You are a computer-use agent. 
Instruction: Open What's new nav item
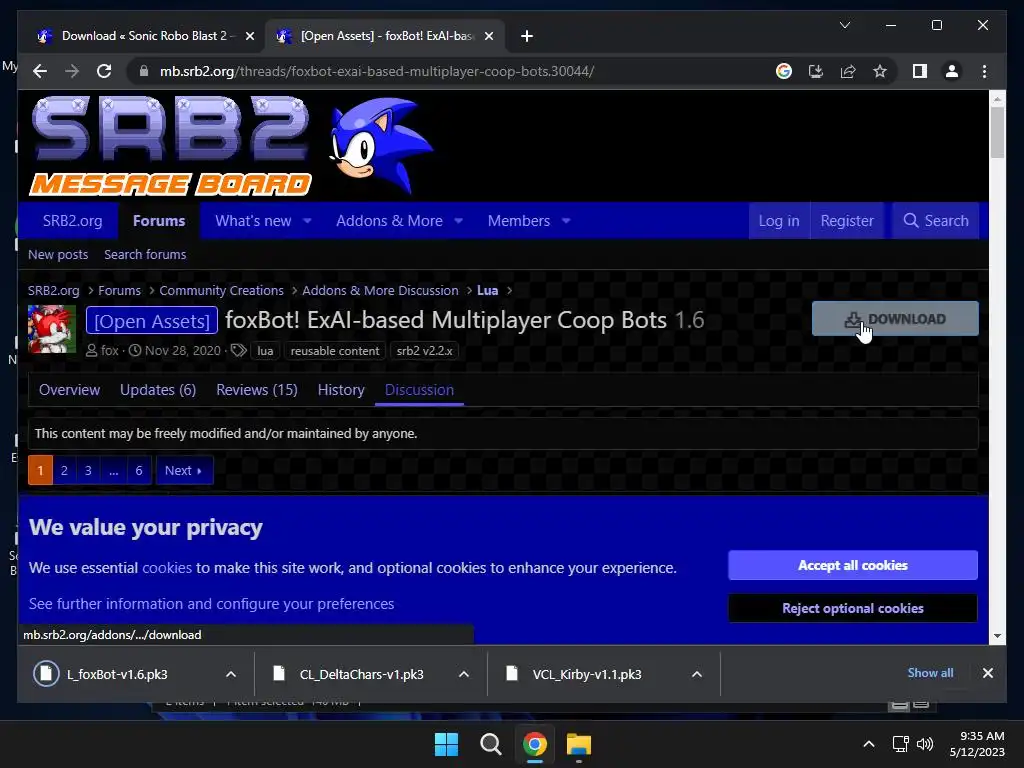click(253, 221)
